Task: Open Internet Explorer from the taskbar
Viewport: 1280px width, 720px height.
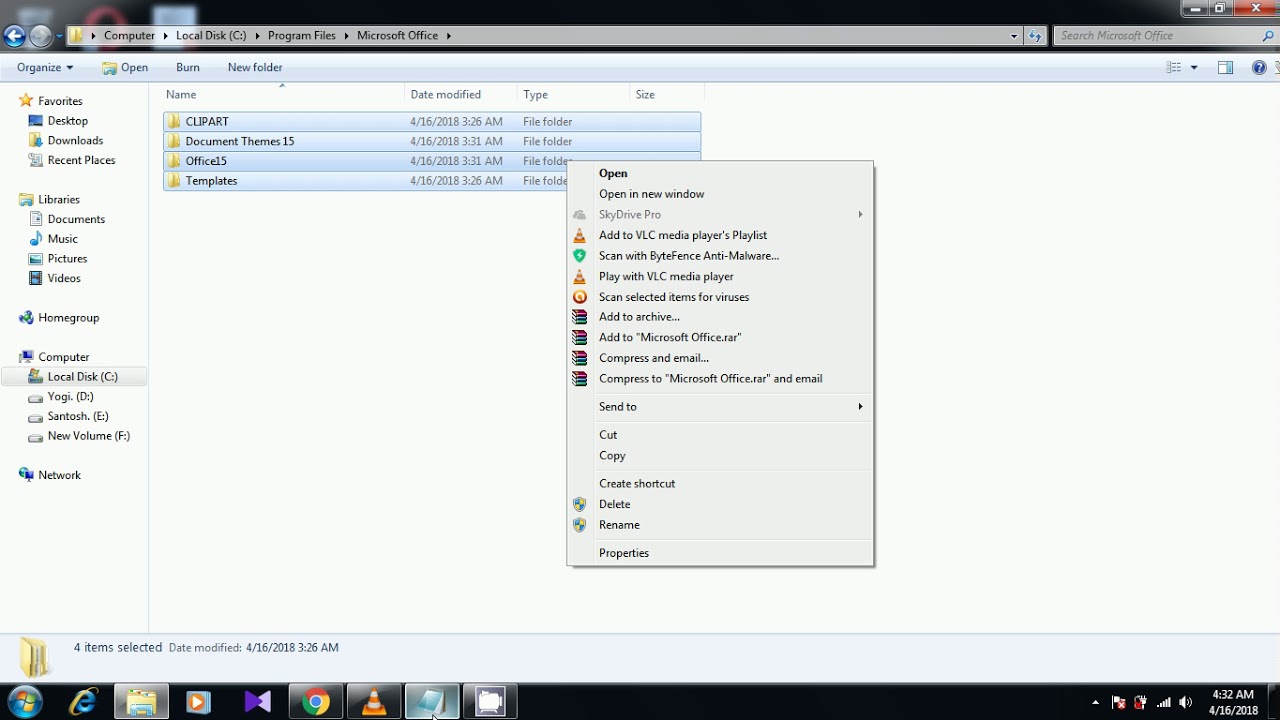Action: (83, 702)
